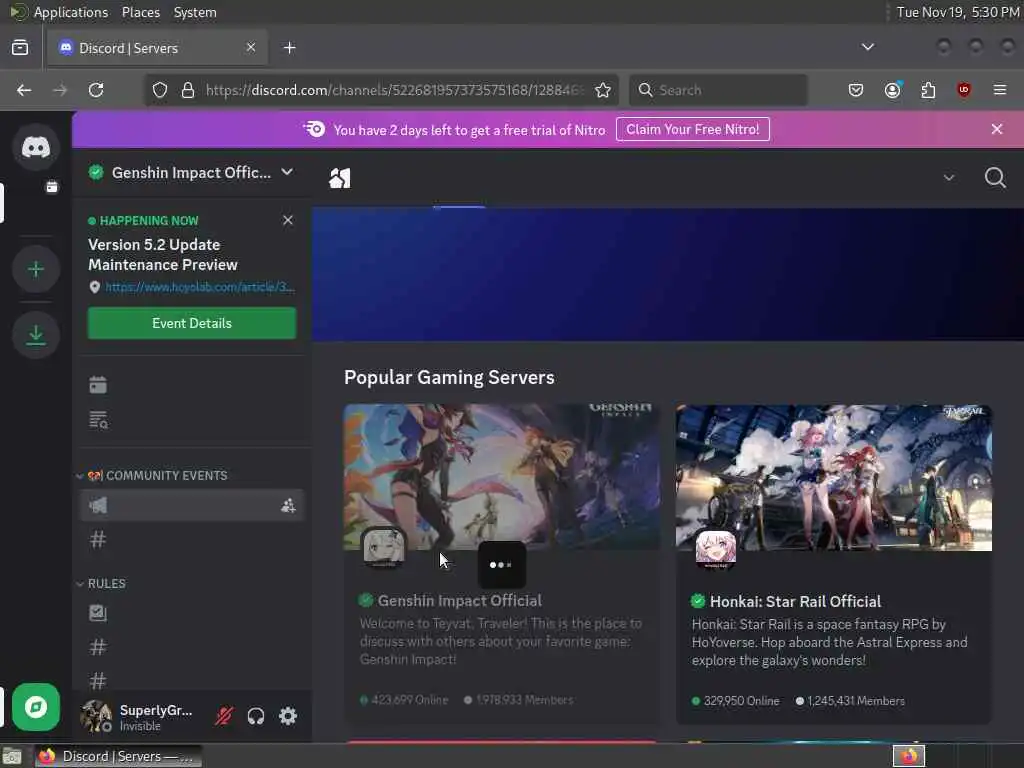Click the Add a Server plus icon
Screen dimensions: 1024x768
click(36, 269)
